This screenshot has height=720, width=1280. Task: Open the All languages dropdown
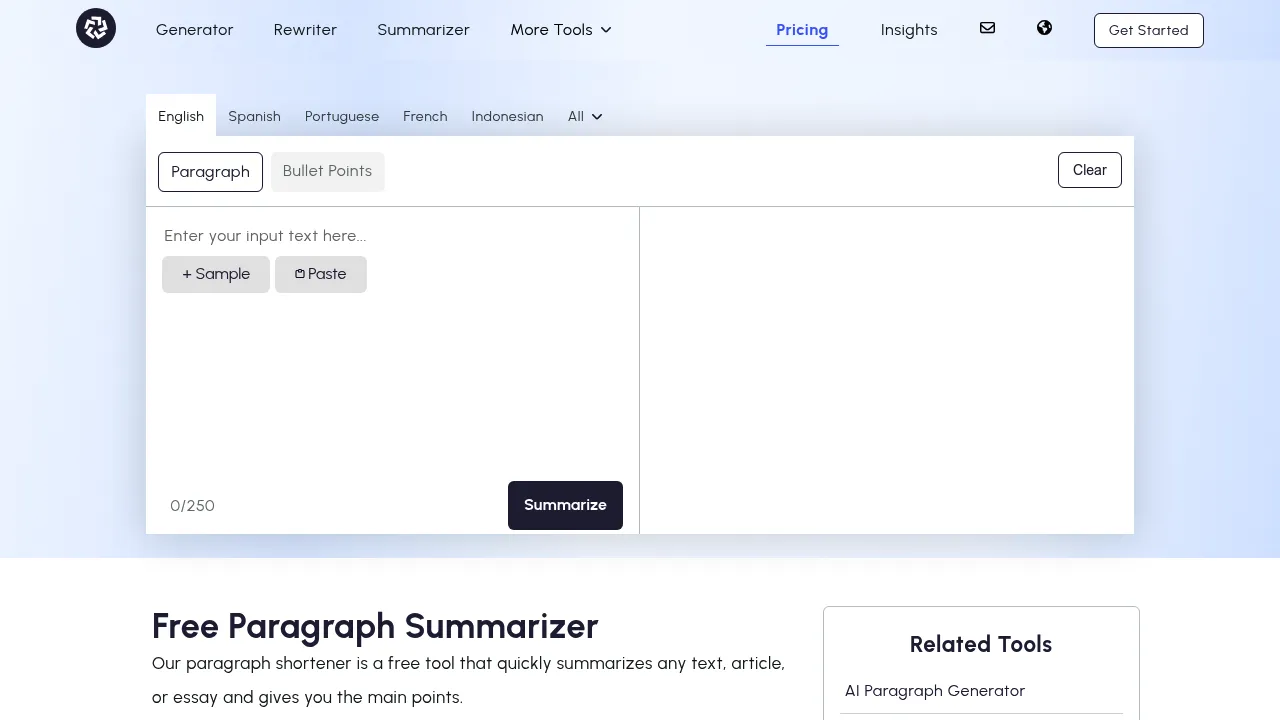point(584,116)
